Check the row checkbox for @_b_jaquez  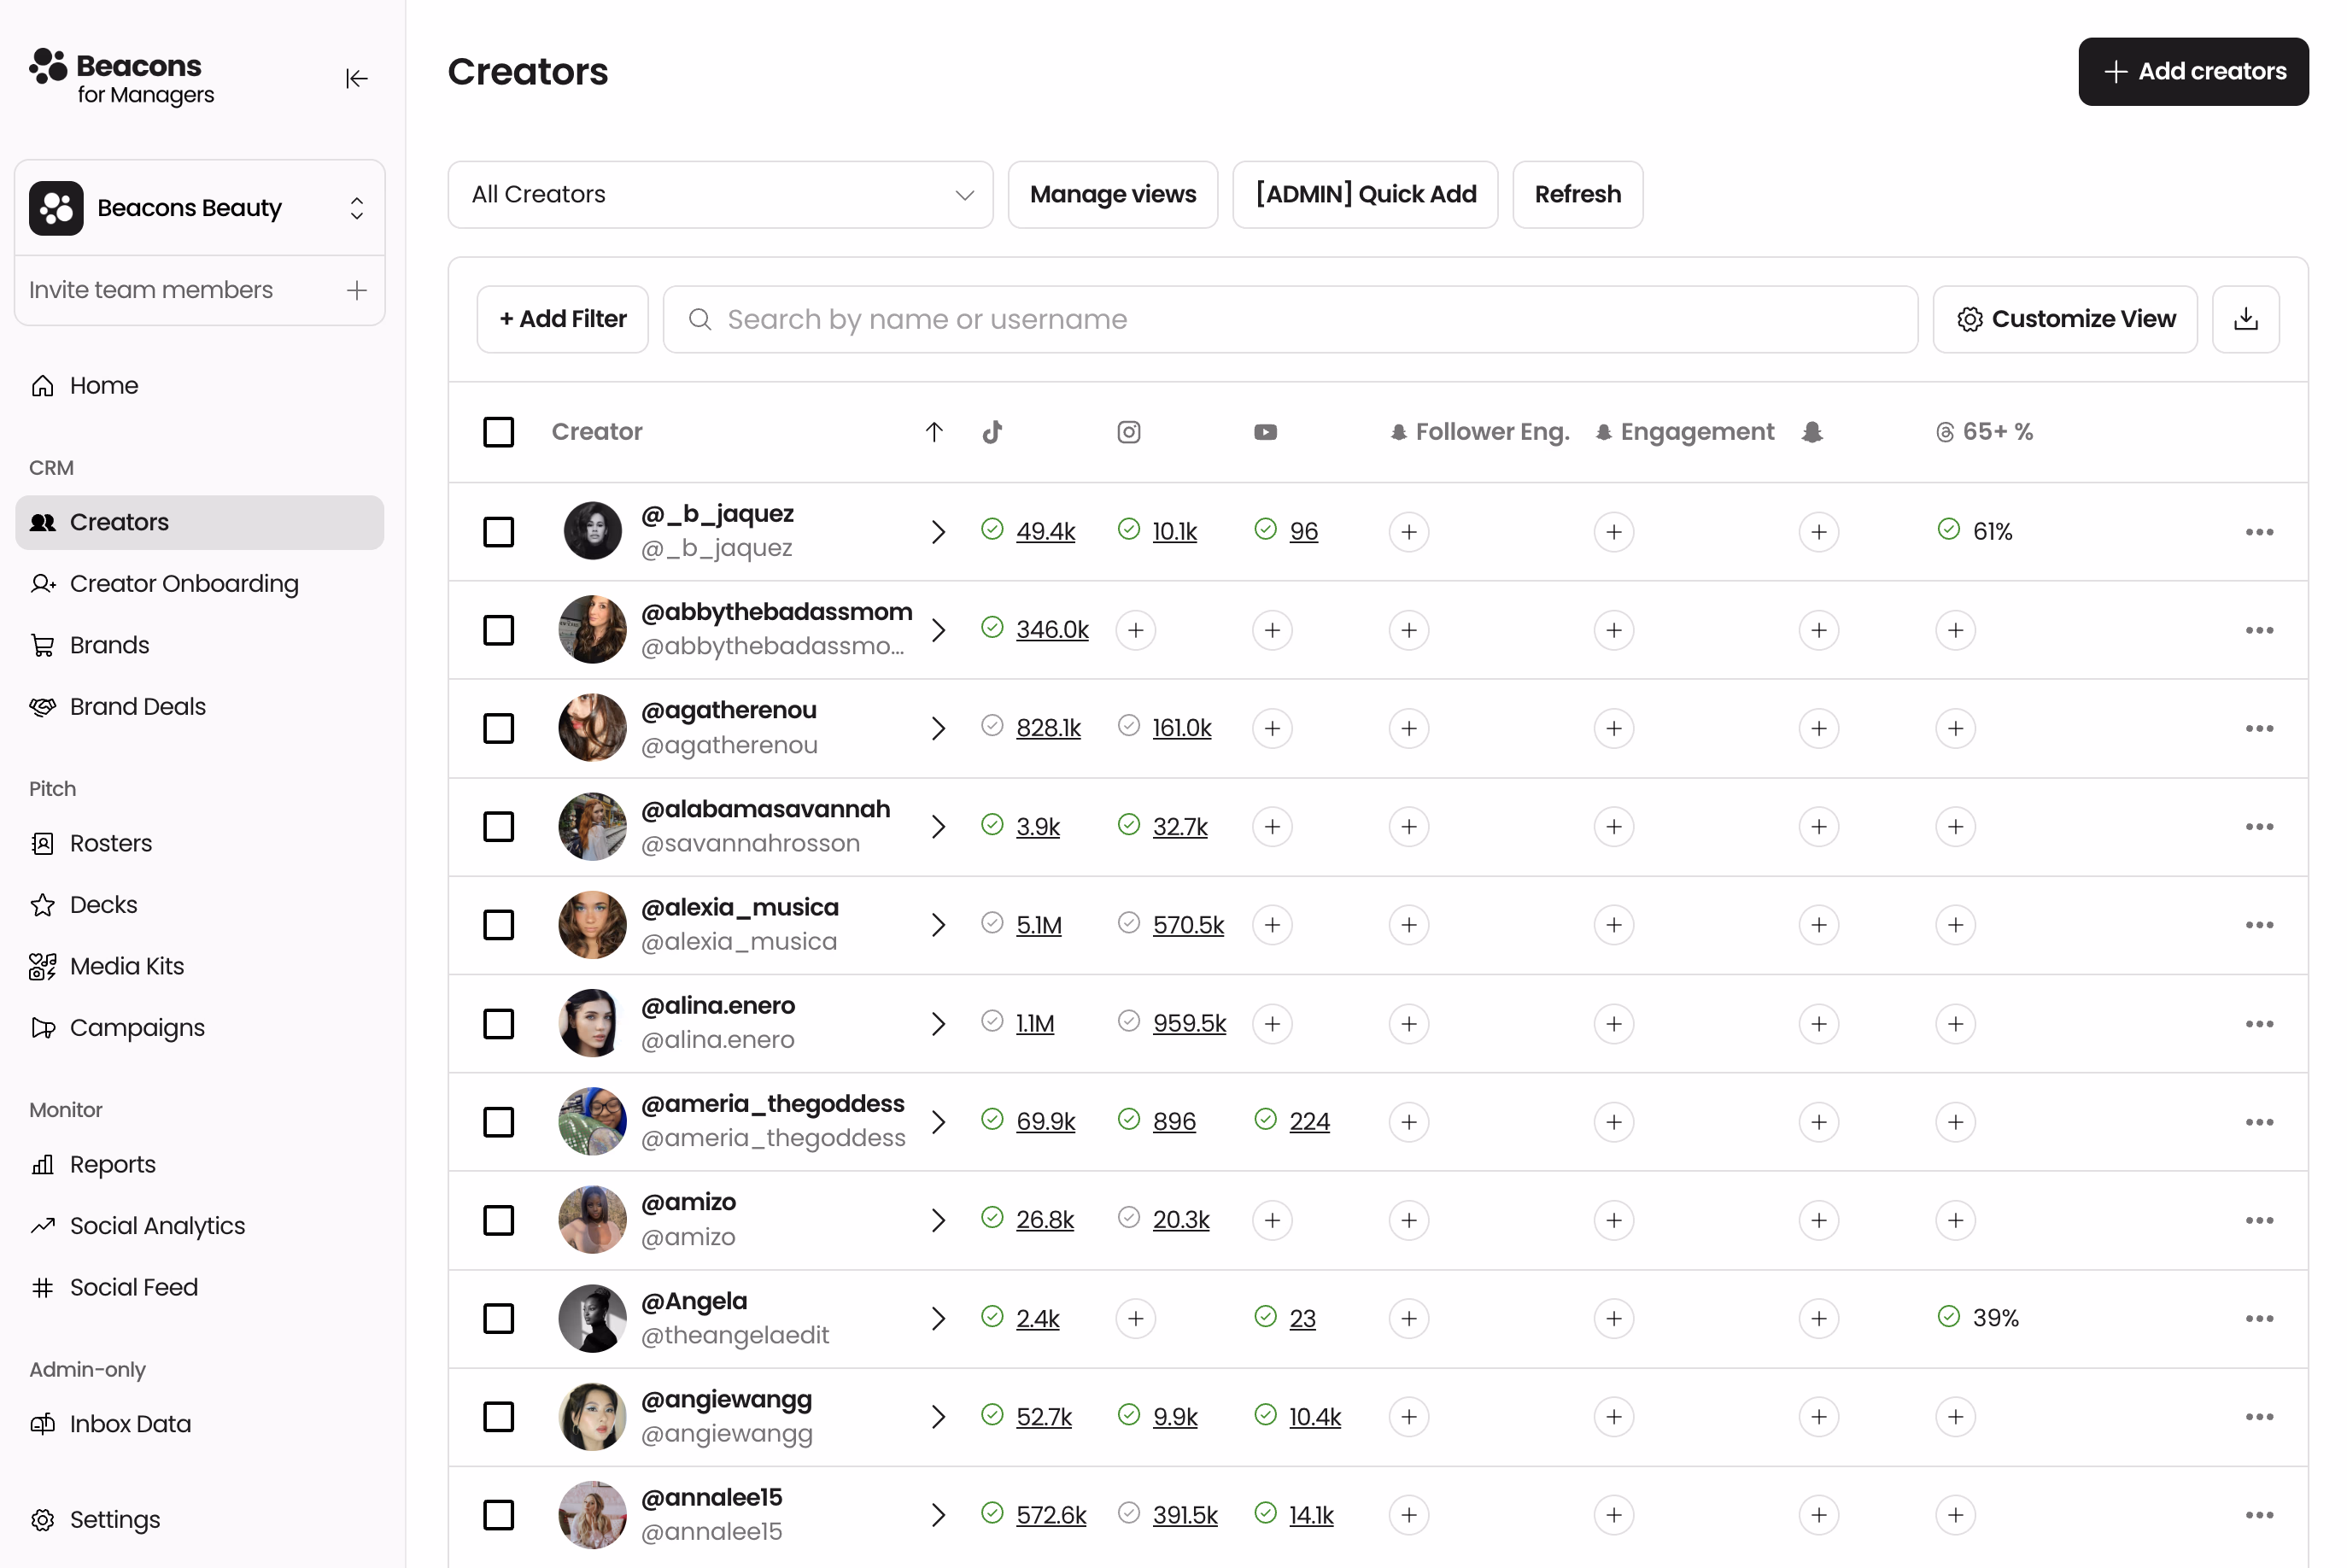pos(498,531)
